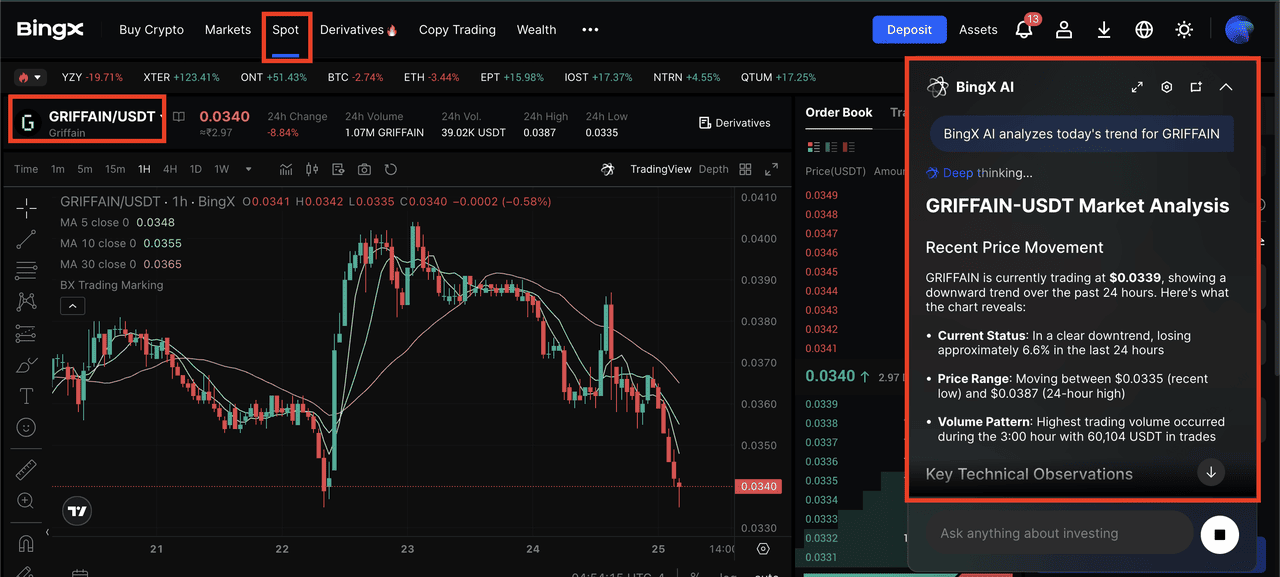Open the hot coins ticker dropdown

[30, 77]
